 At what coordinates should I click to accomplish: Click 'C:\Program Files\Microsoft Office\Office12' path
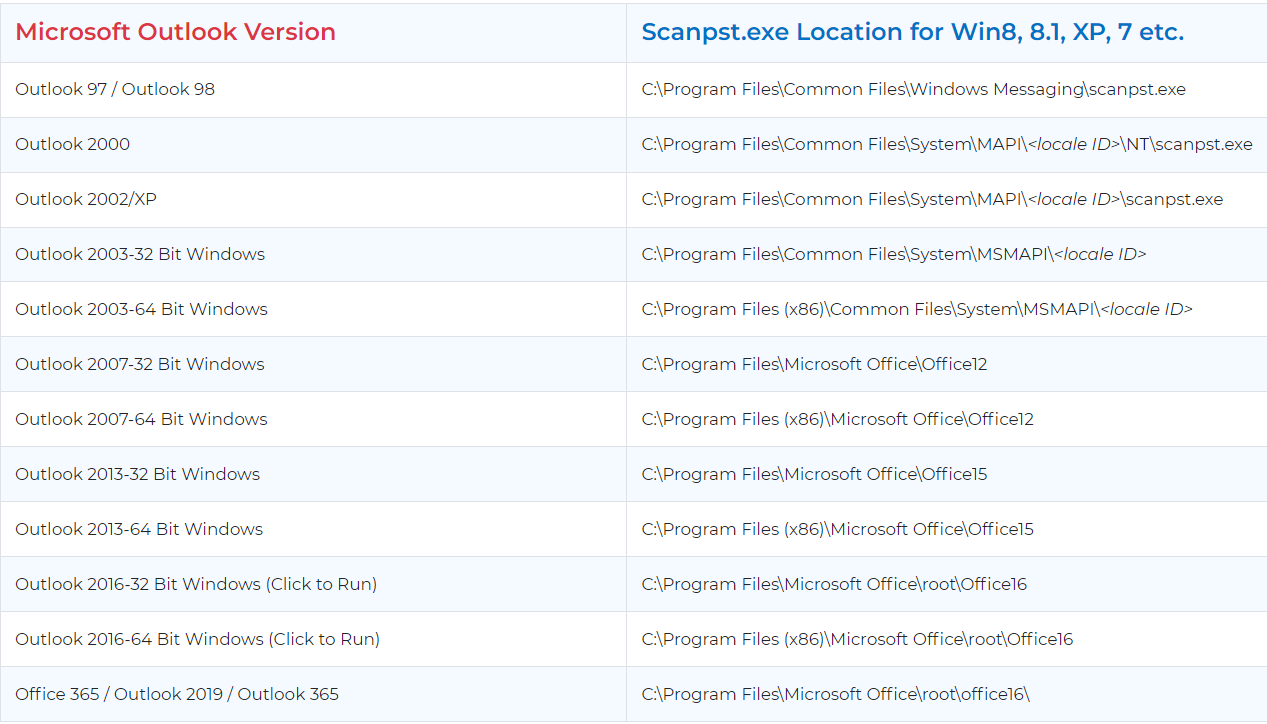click(x=814, y=364)
